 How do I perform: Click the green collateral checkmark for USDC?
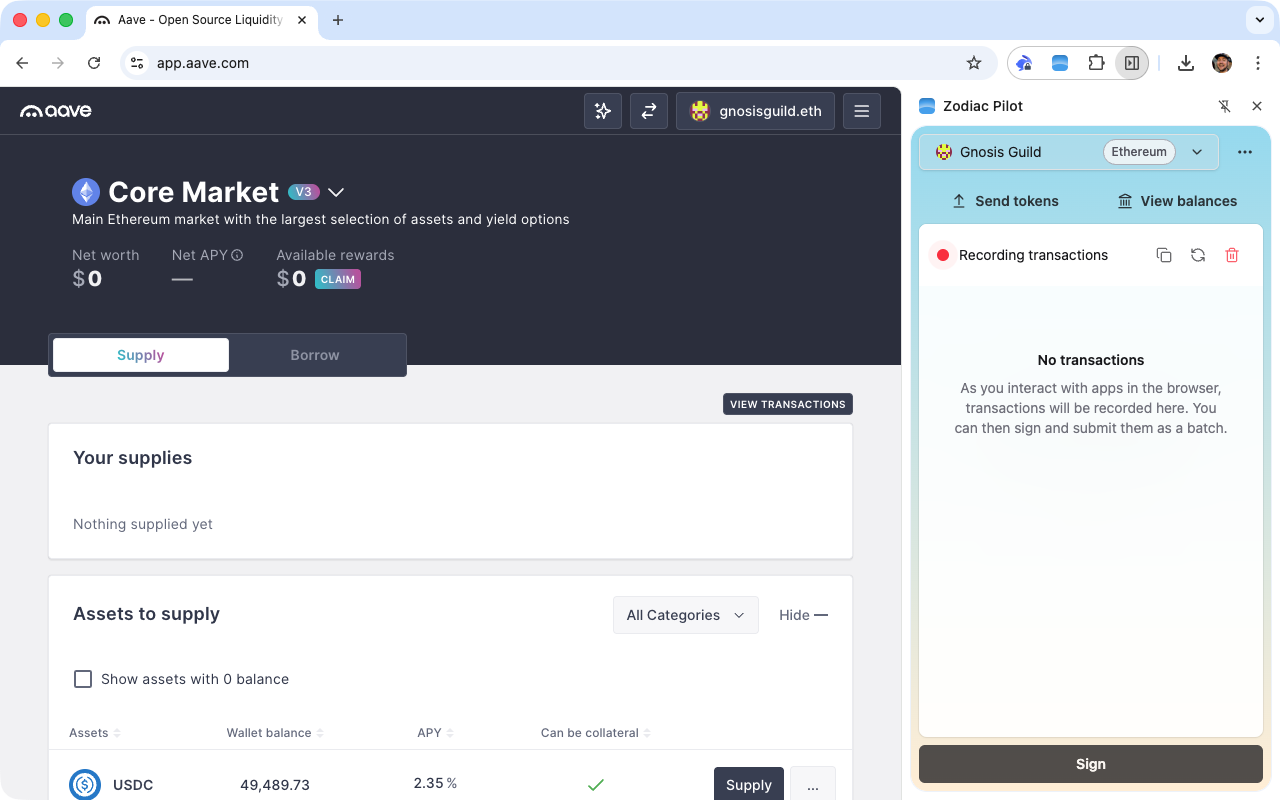tap(596, 785)
